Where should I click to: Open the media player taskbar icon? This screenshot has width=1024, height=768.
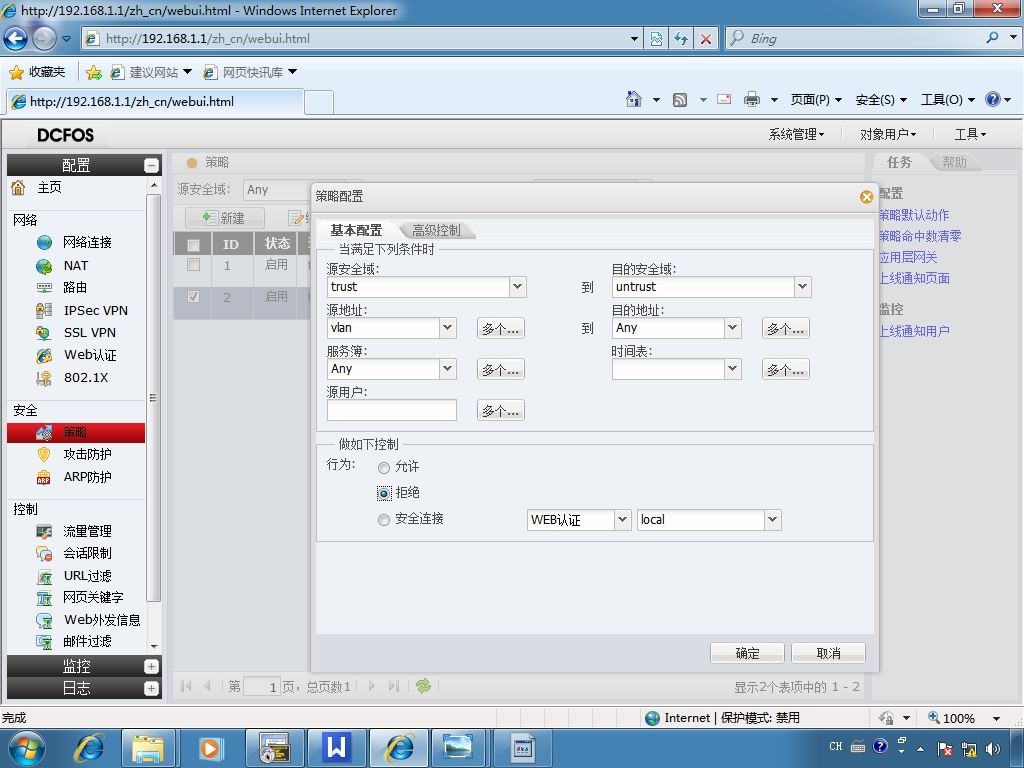point(210,748)
